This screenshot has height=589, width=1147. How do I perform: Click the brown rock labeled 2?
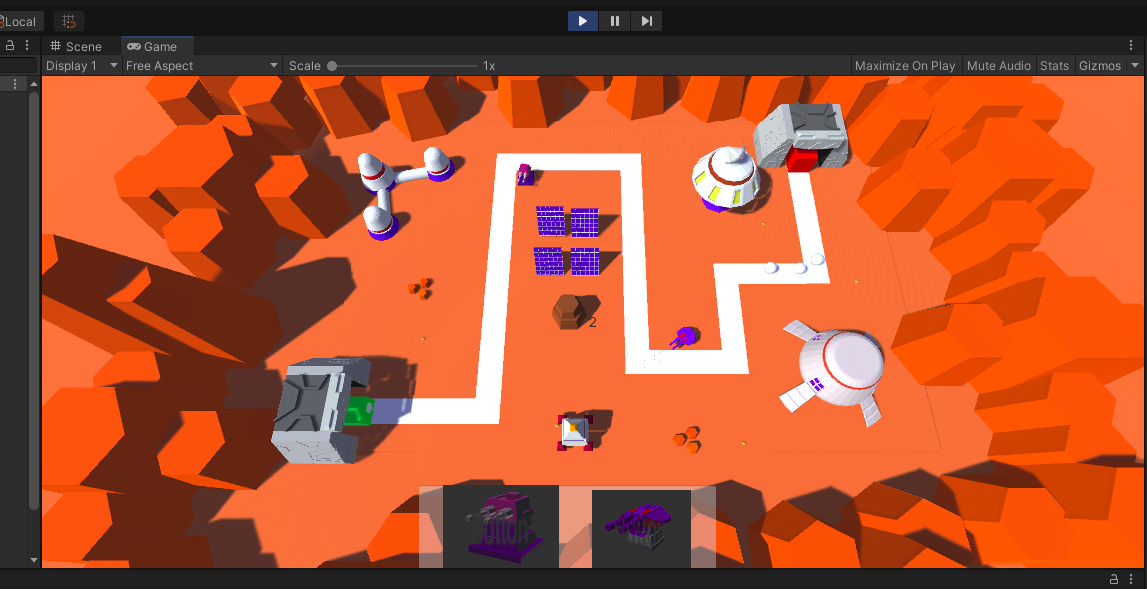(x=568, y=312)
